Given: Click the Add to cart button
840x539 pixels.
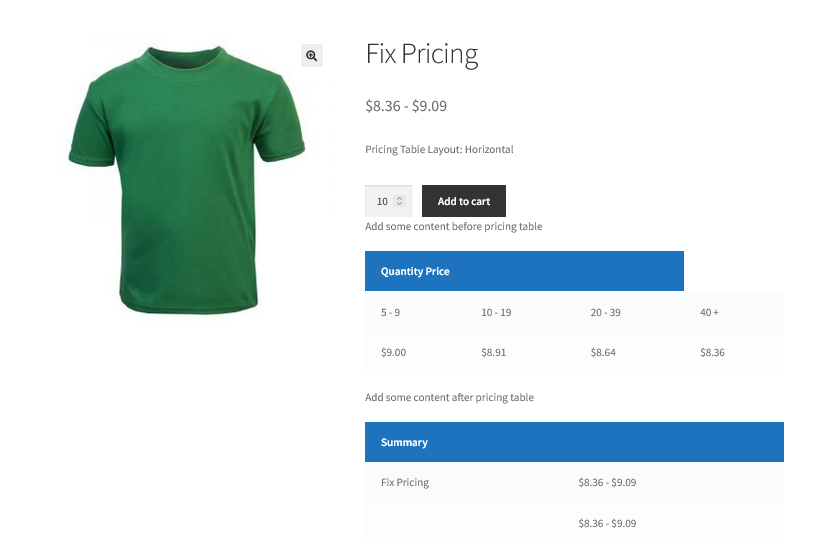Looking at the screenshot, I should pos(464,201).
